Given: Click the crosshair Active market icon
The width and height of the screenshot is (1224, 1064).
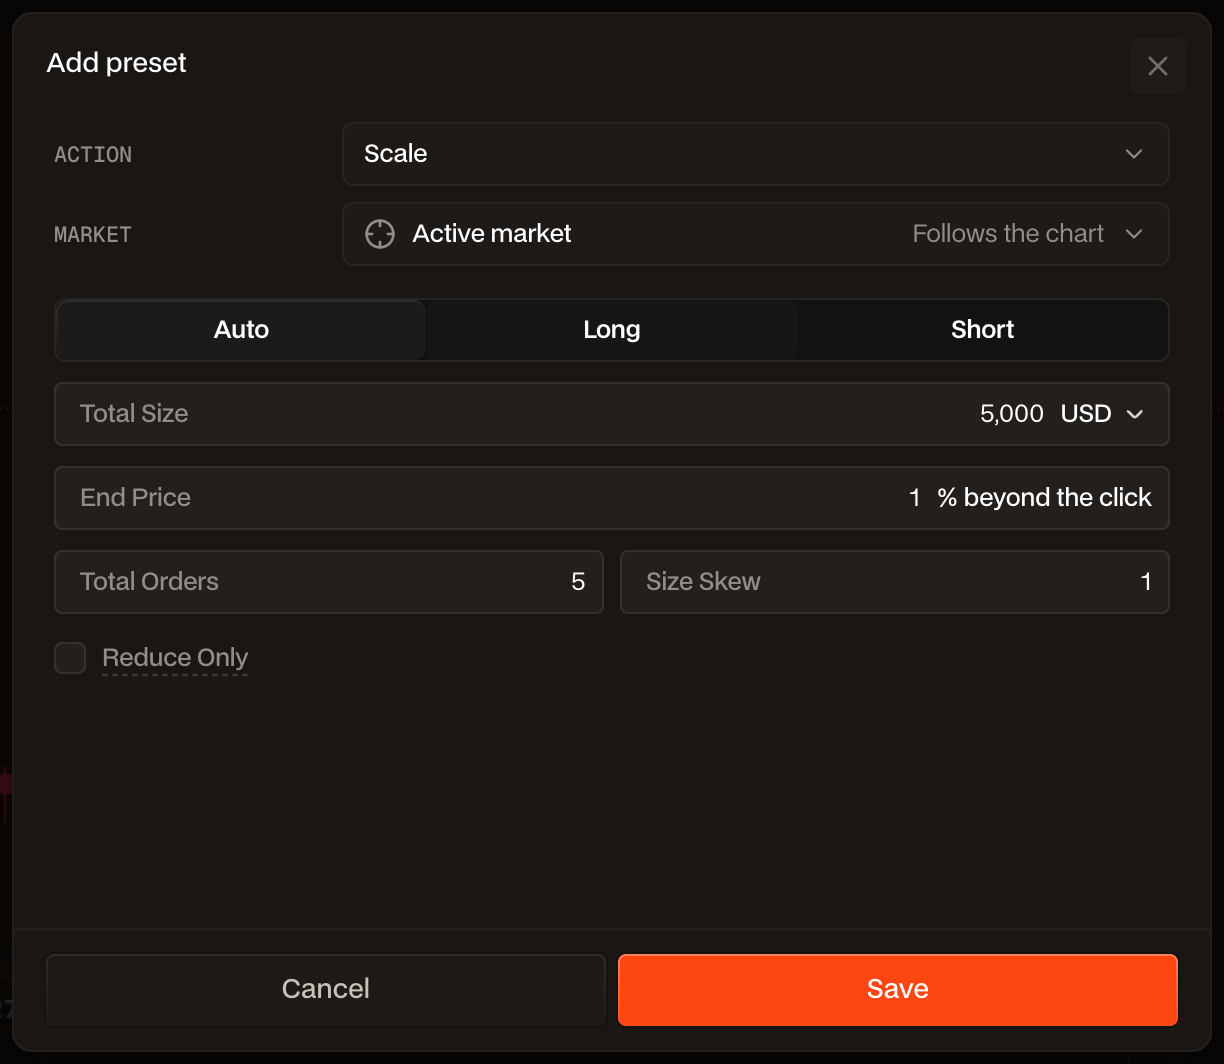Looking at the screenshot, I should point(380,234).
